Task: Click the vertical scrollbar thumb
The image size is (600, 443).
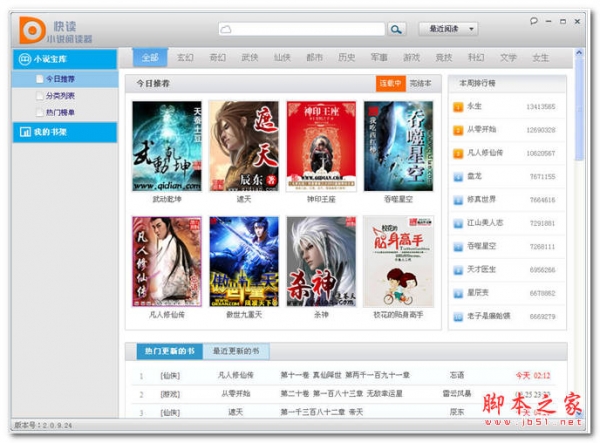Action: pos(579,109)
